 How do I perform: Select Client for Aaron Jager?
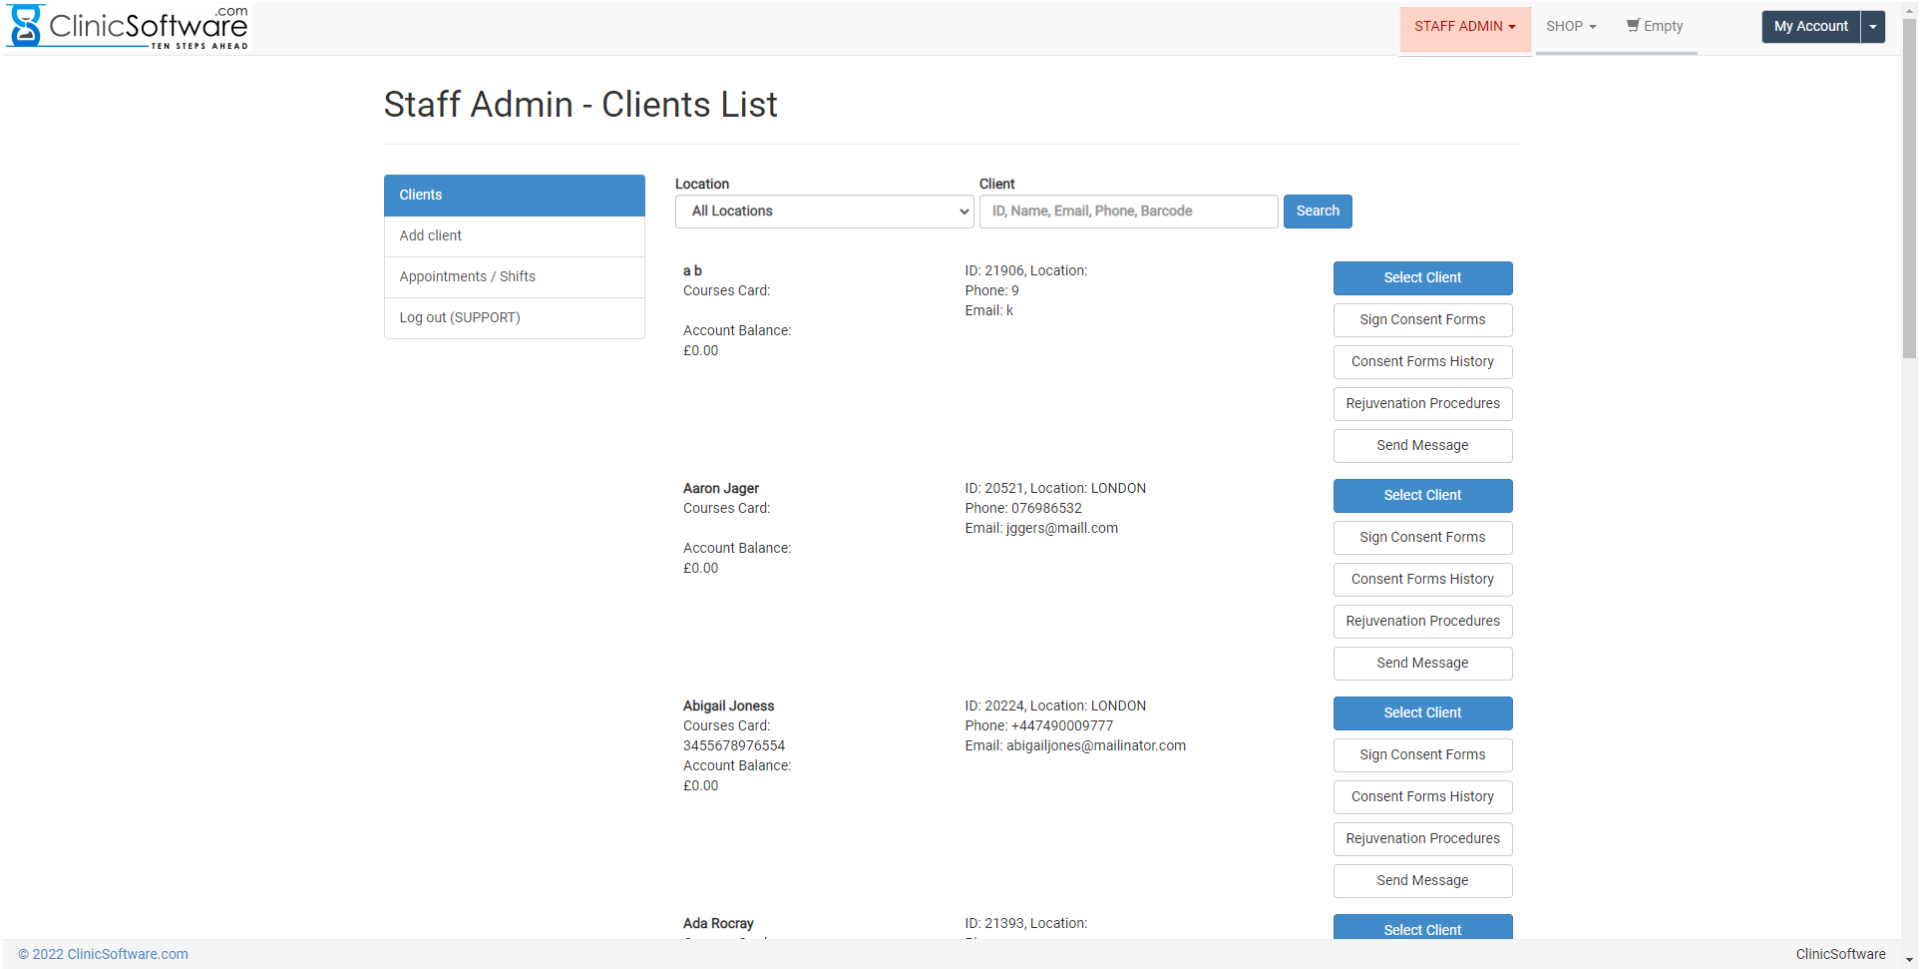coord(1422,495)
